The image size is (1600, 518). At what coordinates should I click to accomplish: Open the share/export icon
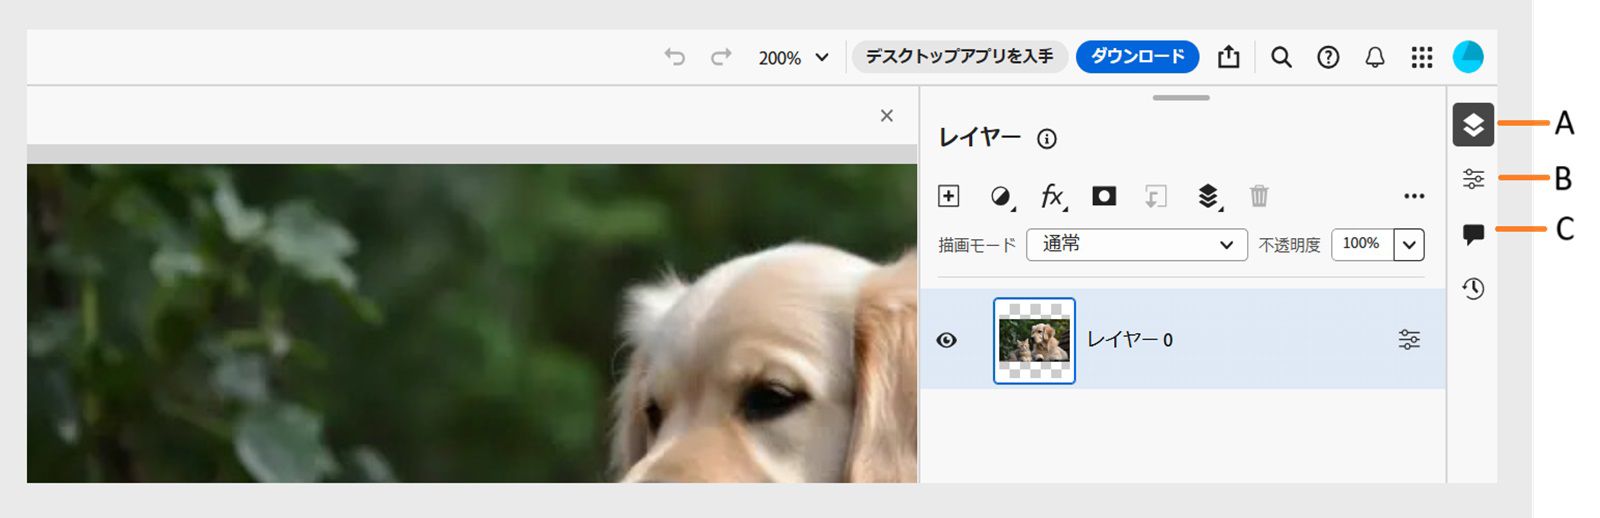pos(1229,57)
